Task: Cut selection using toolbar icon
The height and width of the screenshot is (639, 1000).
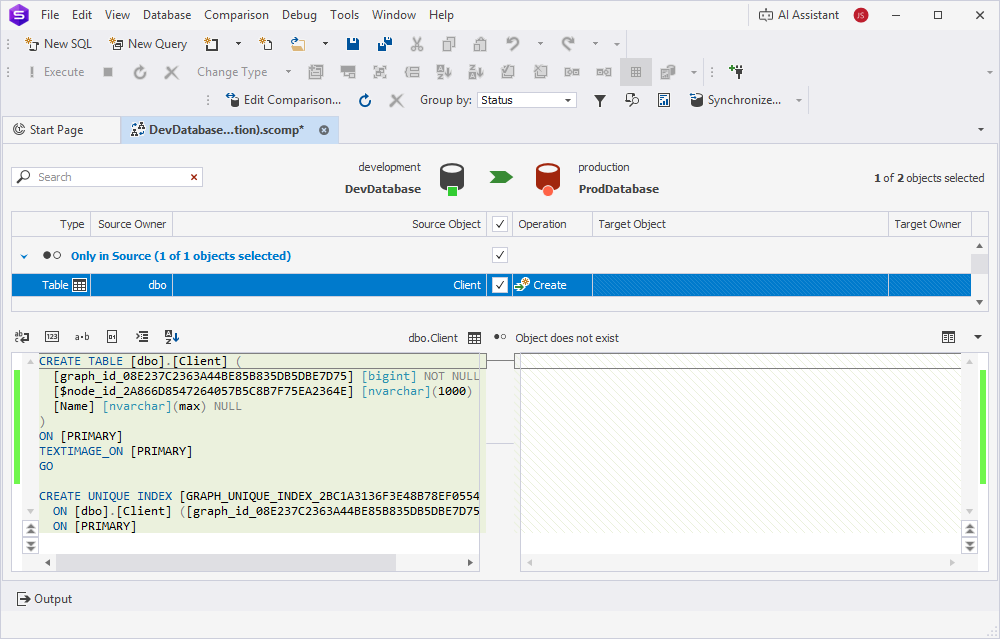Action: [x=418, y=44]
